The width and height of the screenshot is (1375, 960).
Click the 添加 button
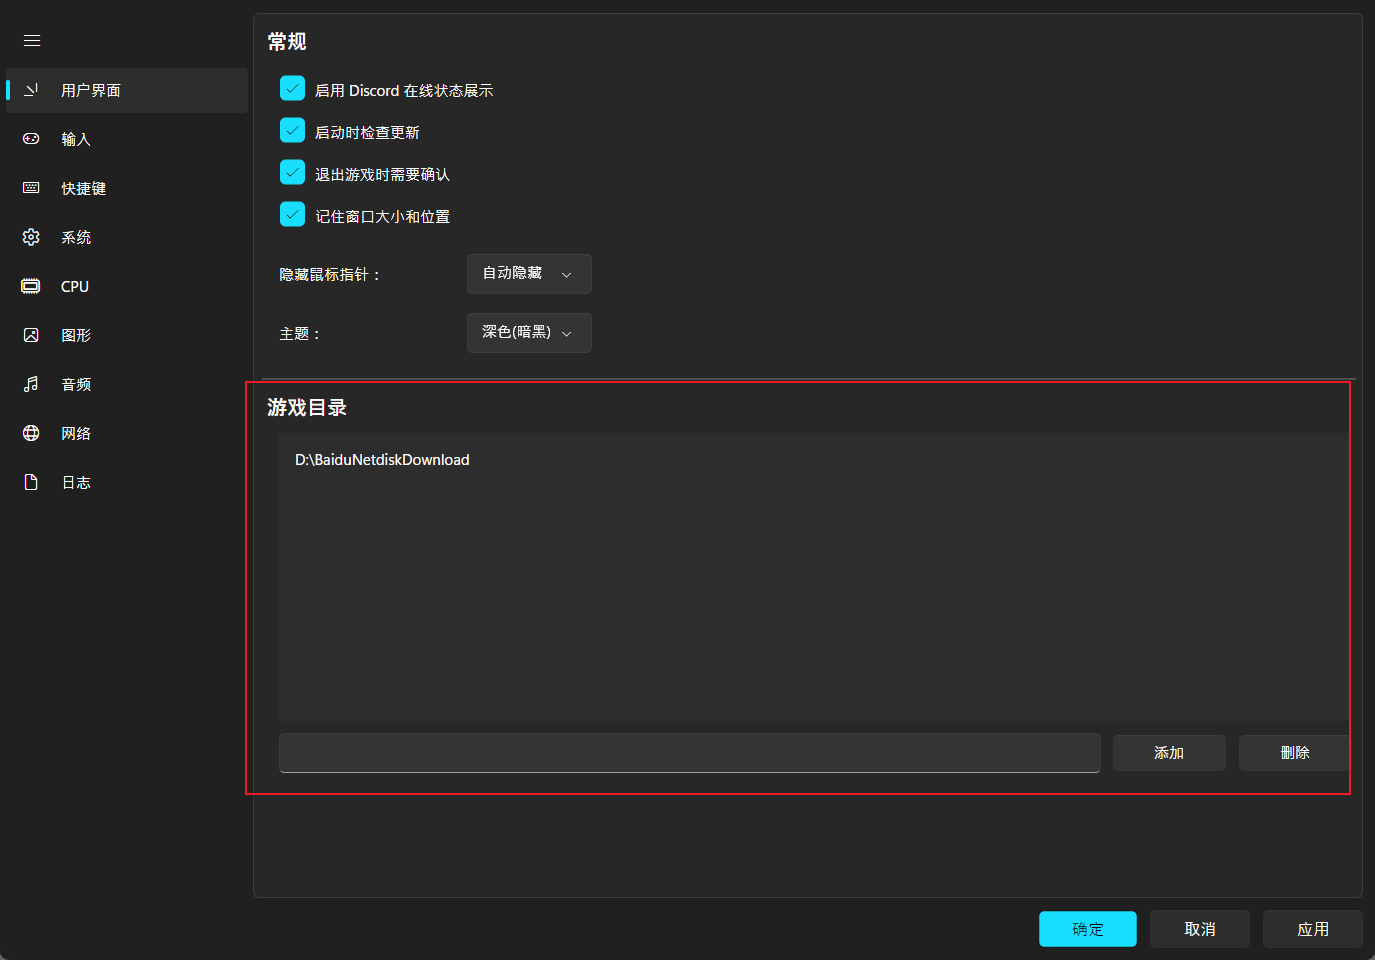click(1169, 753)
